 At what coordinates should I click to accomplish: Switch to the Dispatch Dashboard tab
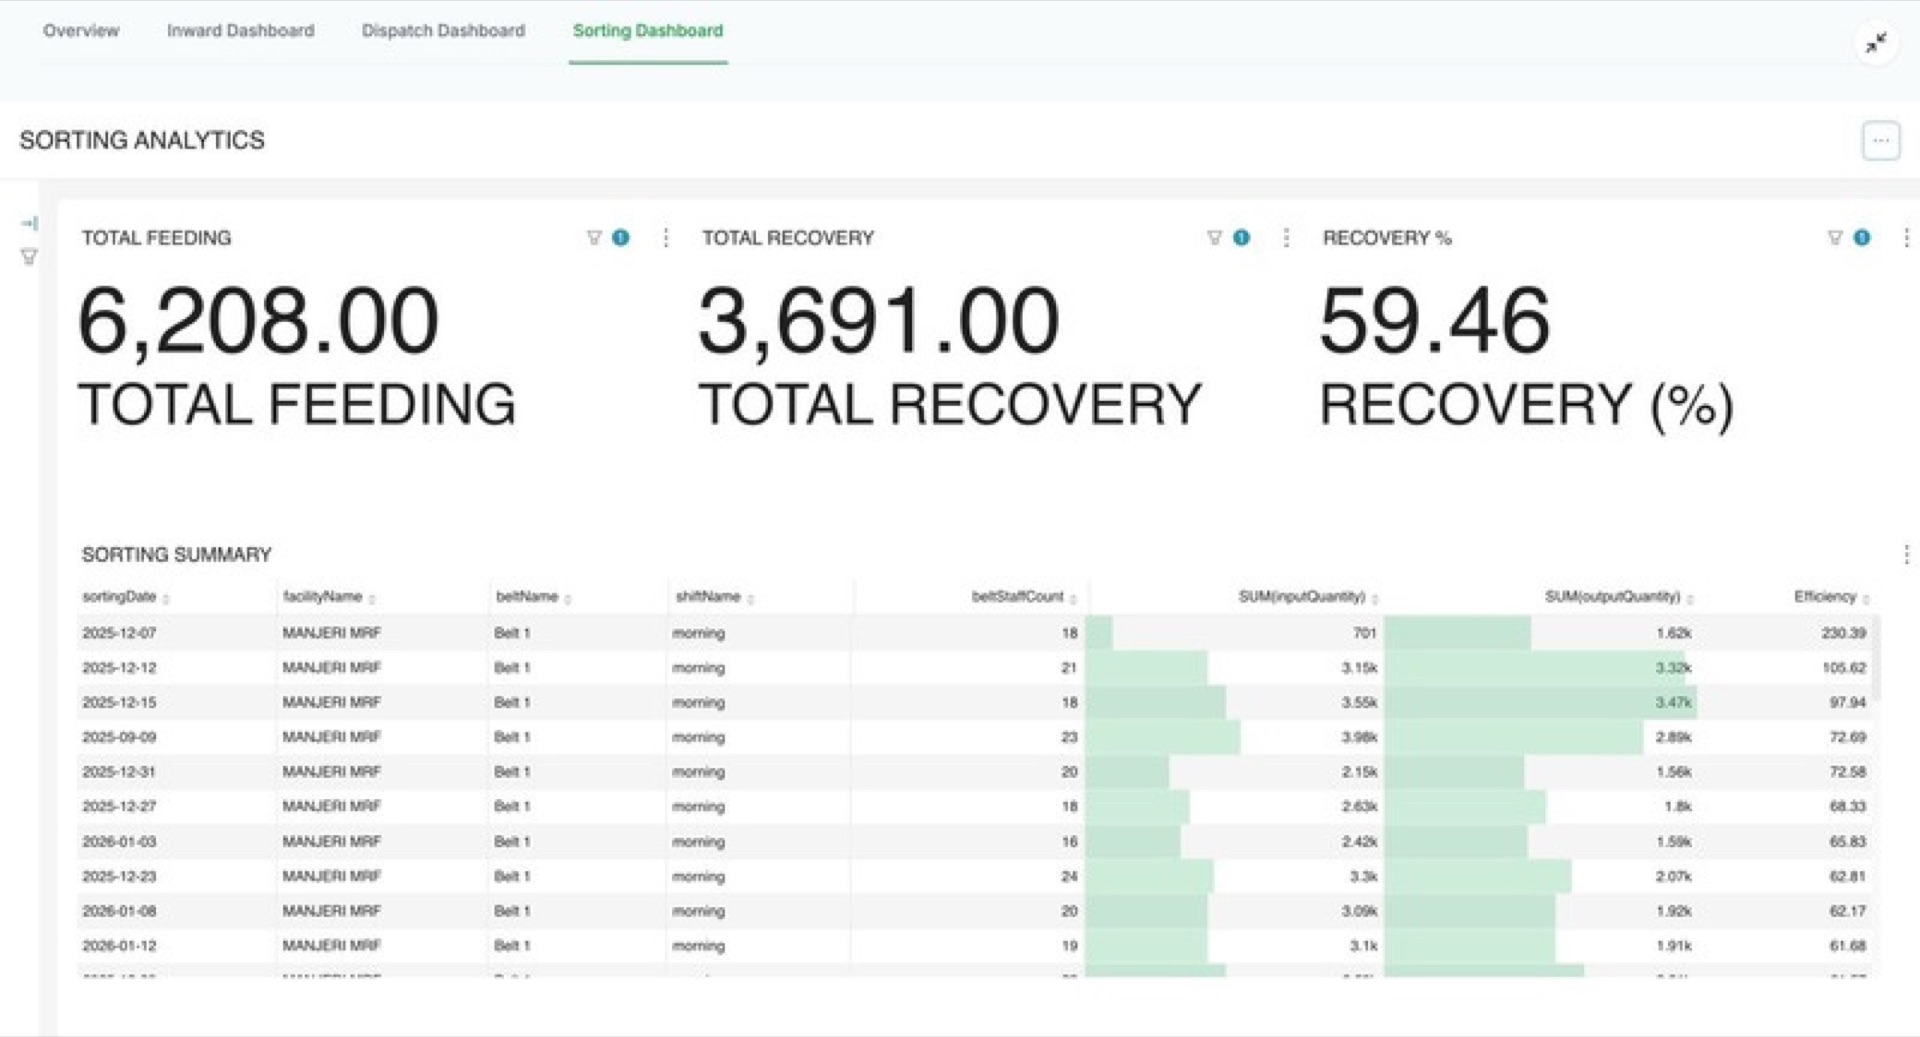pos(443,31)
